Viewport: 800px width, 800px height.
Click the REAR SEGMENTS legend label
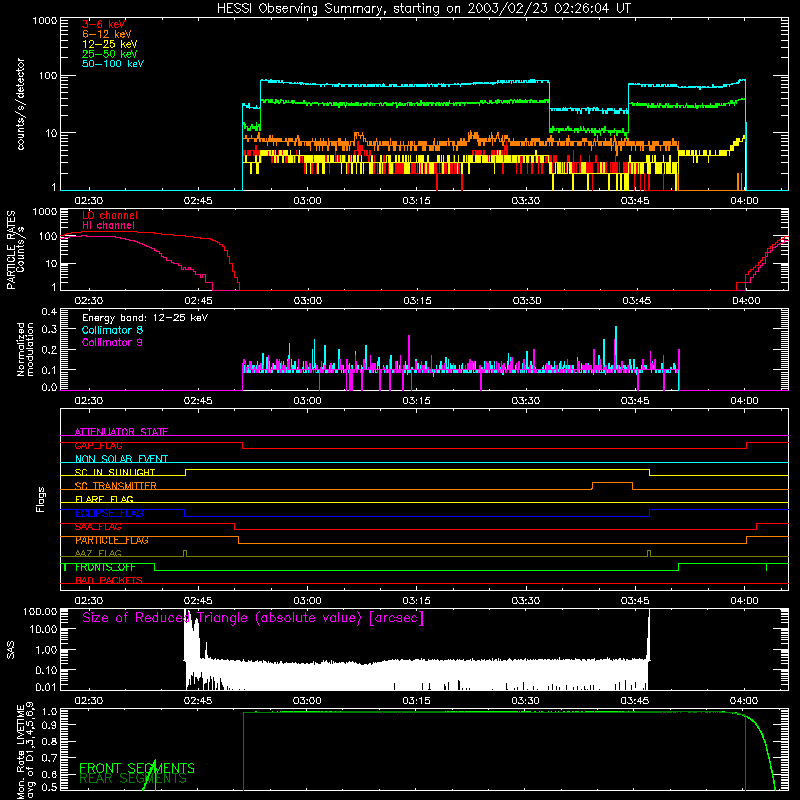pos(133,778)
